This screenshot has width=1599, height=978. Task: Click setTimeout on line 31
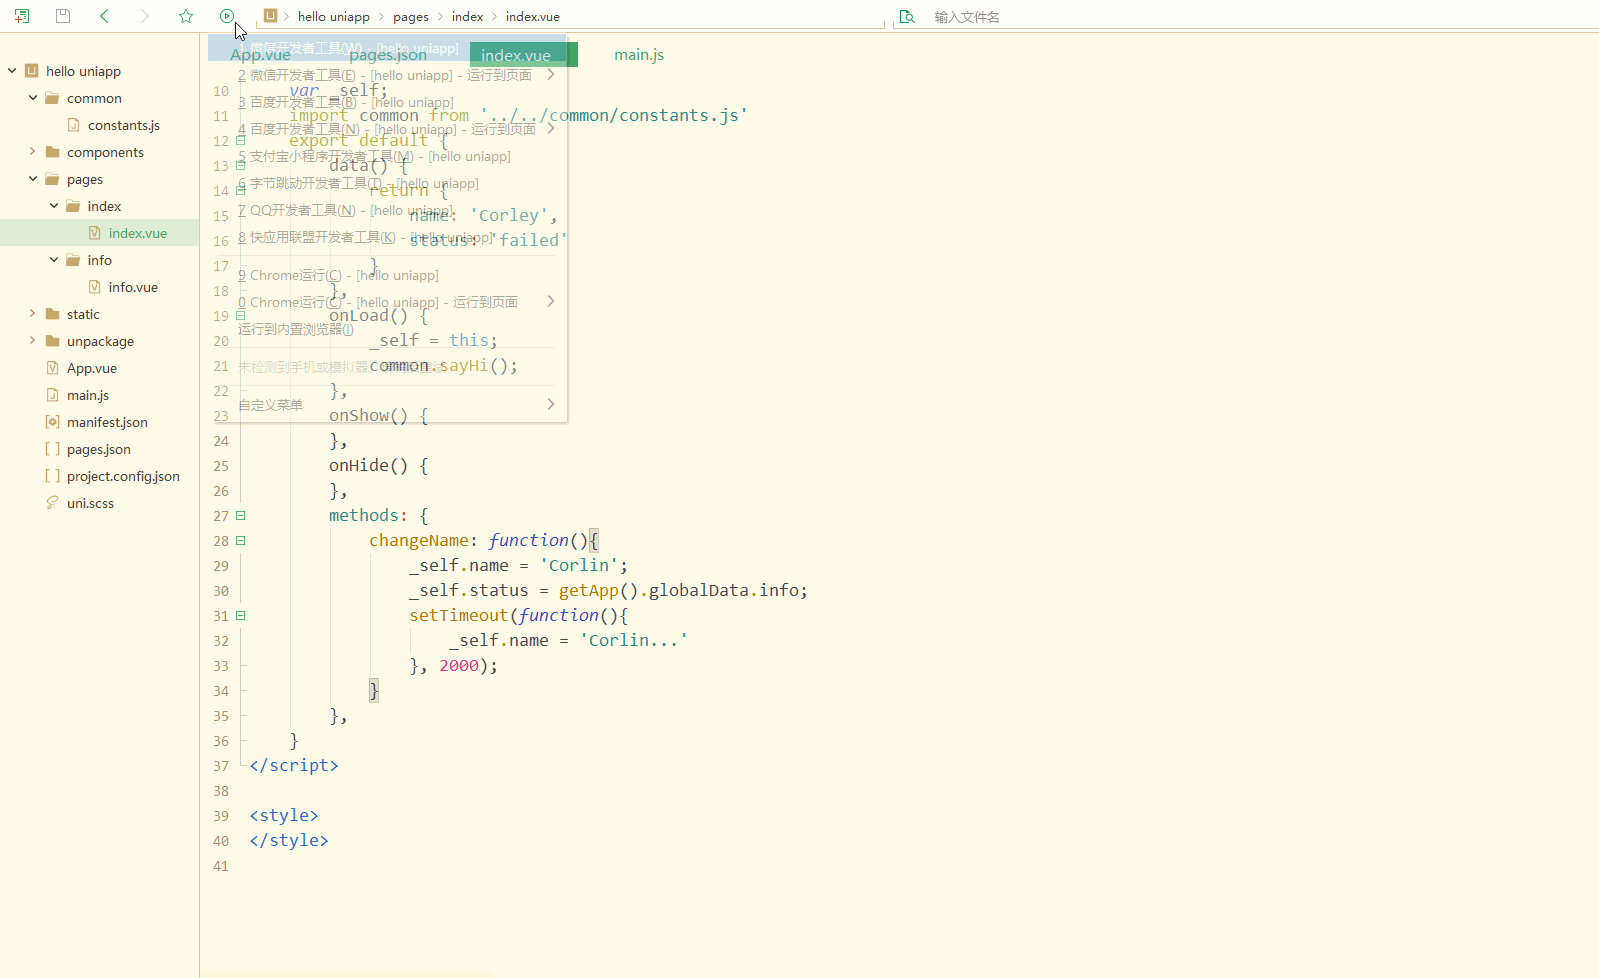[459, 616]
